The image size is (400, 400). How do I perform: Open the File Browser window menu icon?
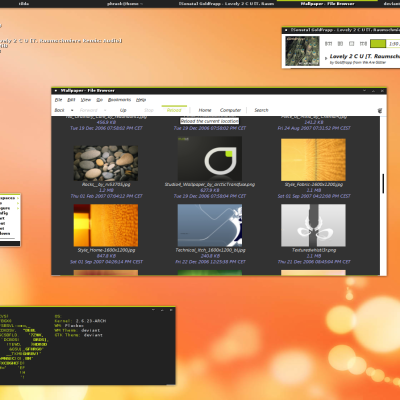pos(56,91)
